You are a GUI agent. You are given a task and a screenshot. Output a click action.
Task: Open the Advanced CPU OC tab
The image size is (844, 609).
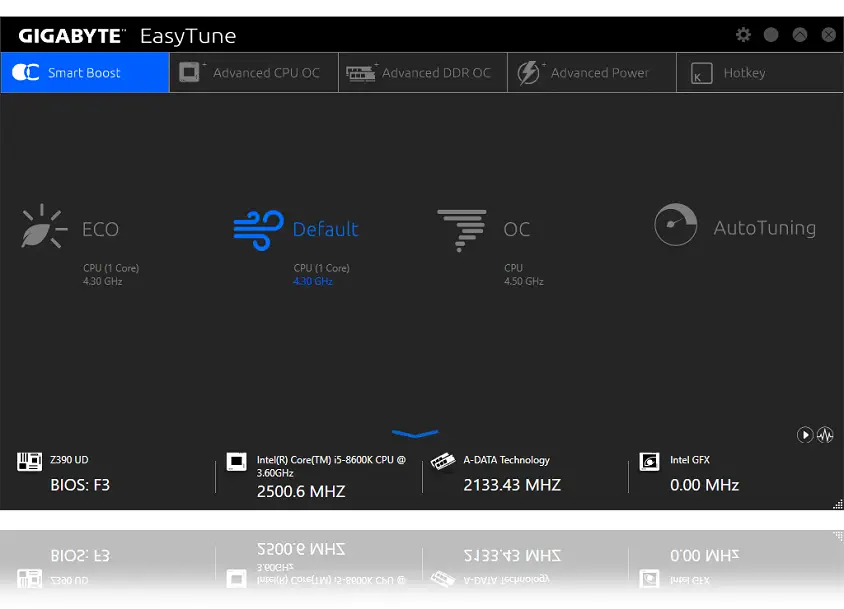[x=254, y=73]
